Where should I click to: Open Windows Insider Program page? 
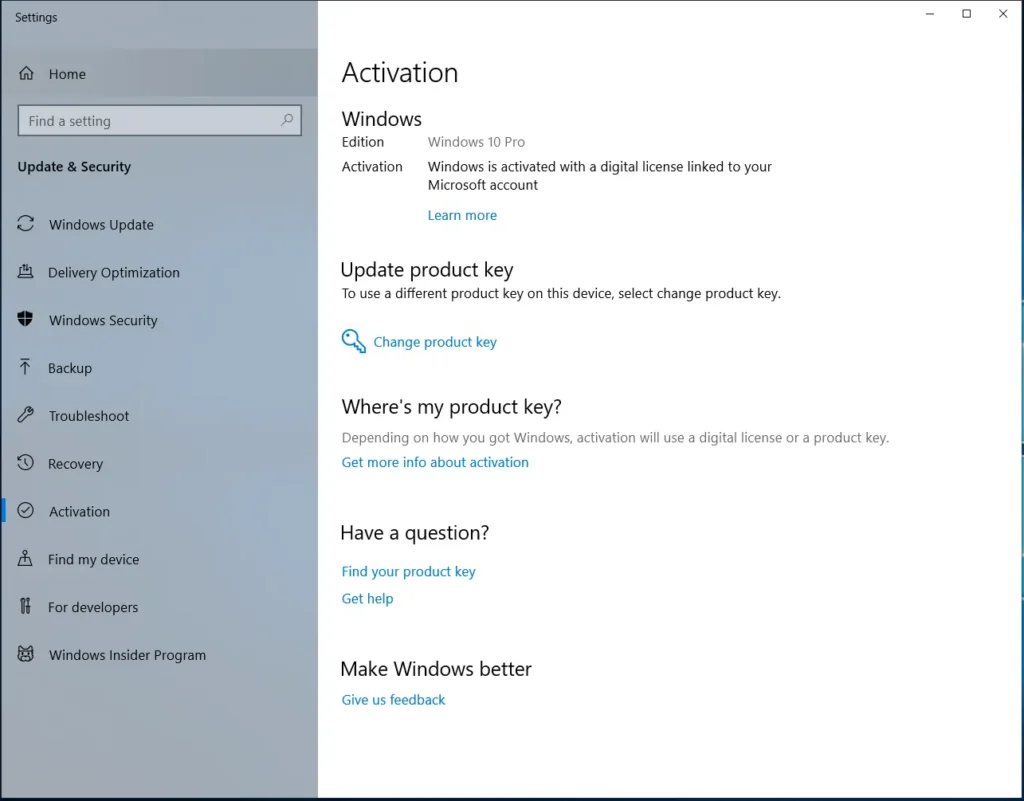159,655
